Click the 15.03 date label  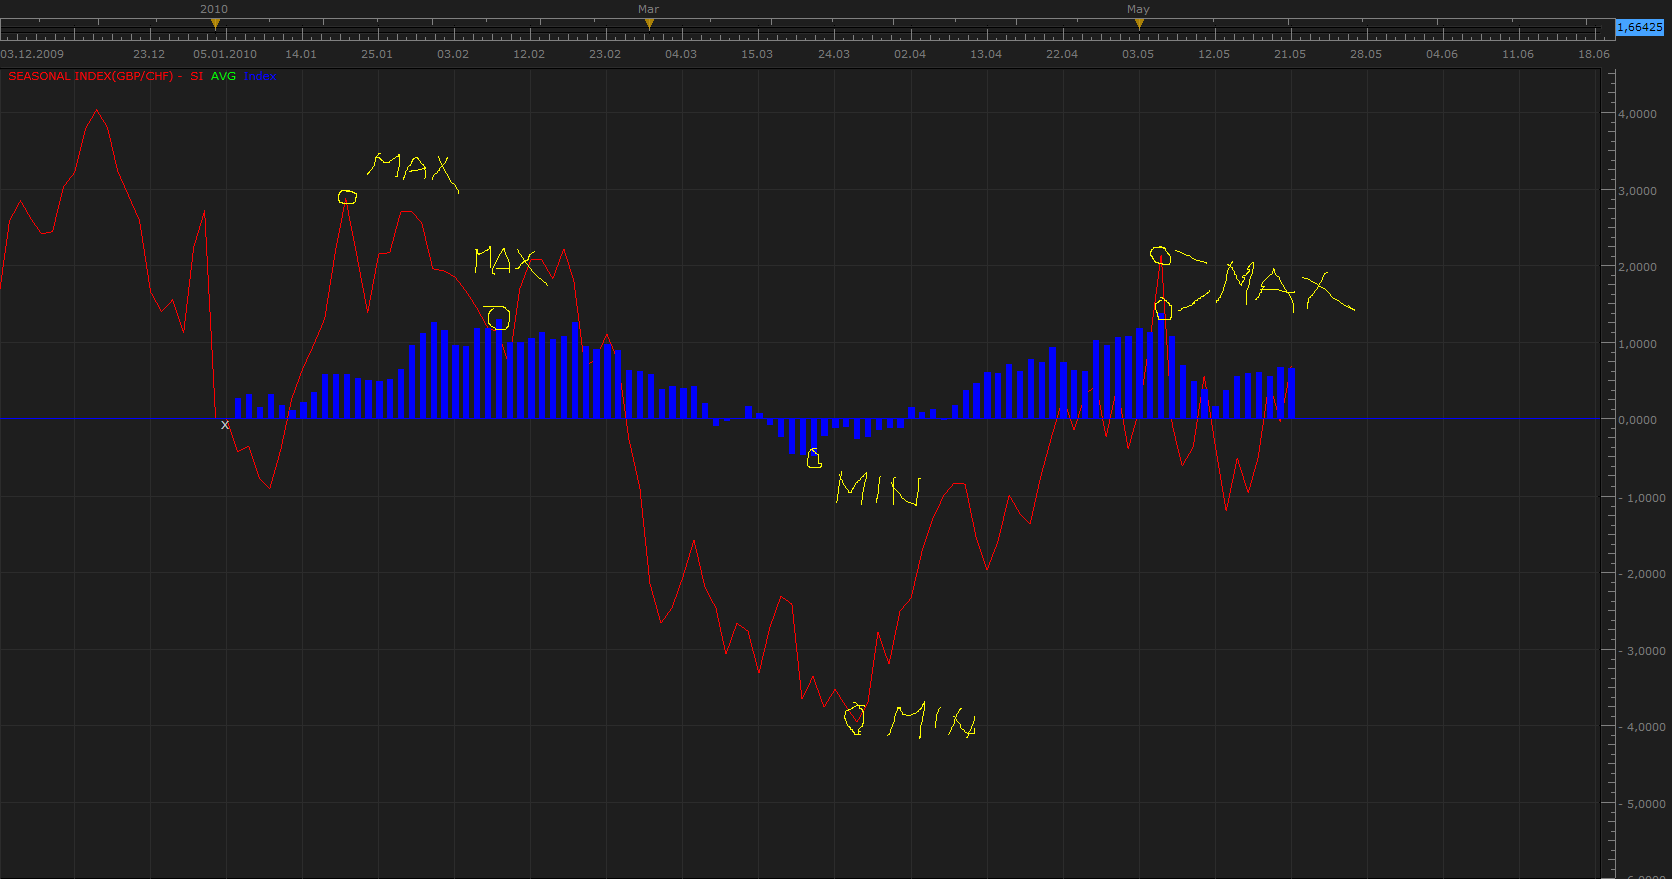tap(757, 54)
